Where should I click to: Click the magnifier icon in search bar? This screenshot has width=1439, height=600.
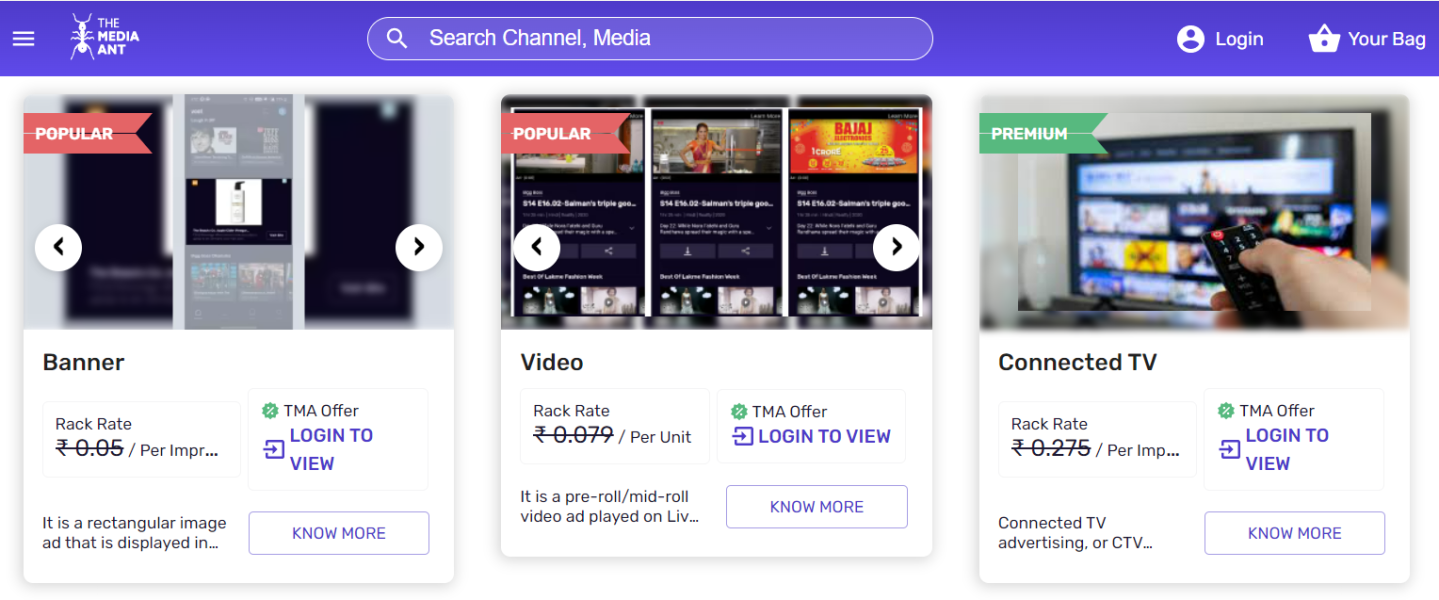397,37
